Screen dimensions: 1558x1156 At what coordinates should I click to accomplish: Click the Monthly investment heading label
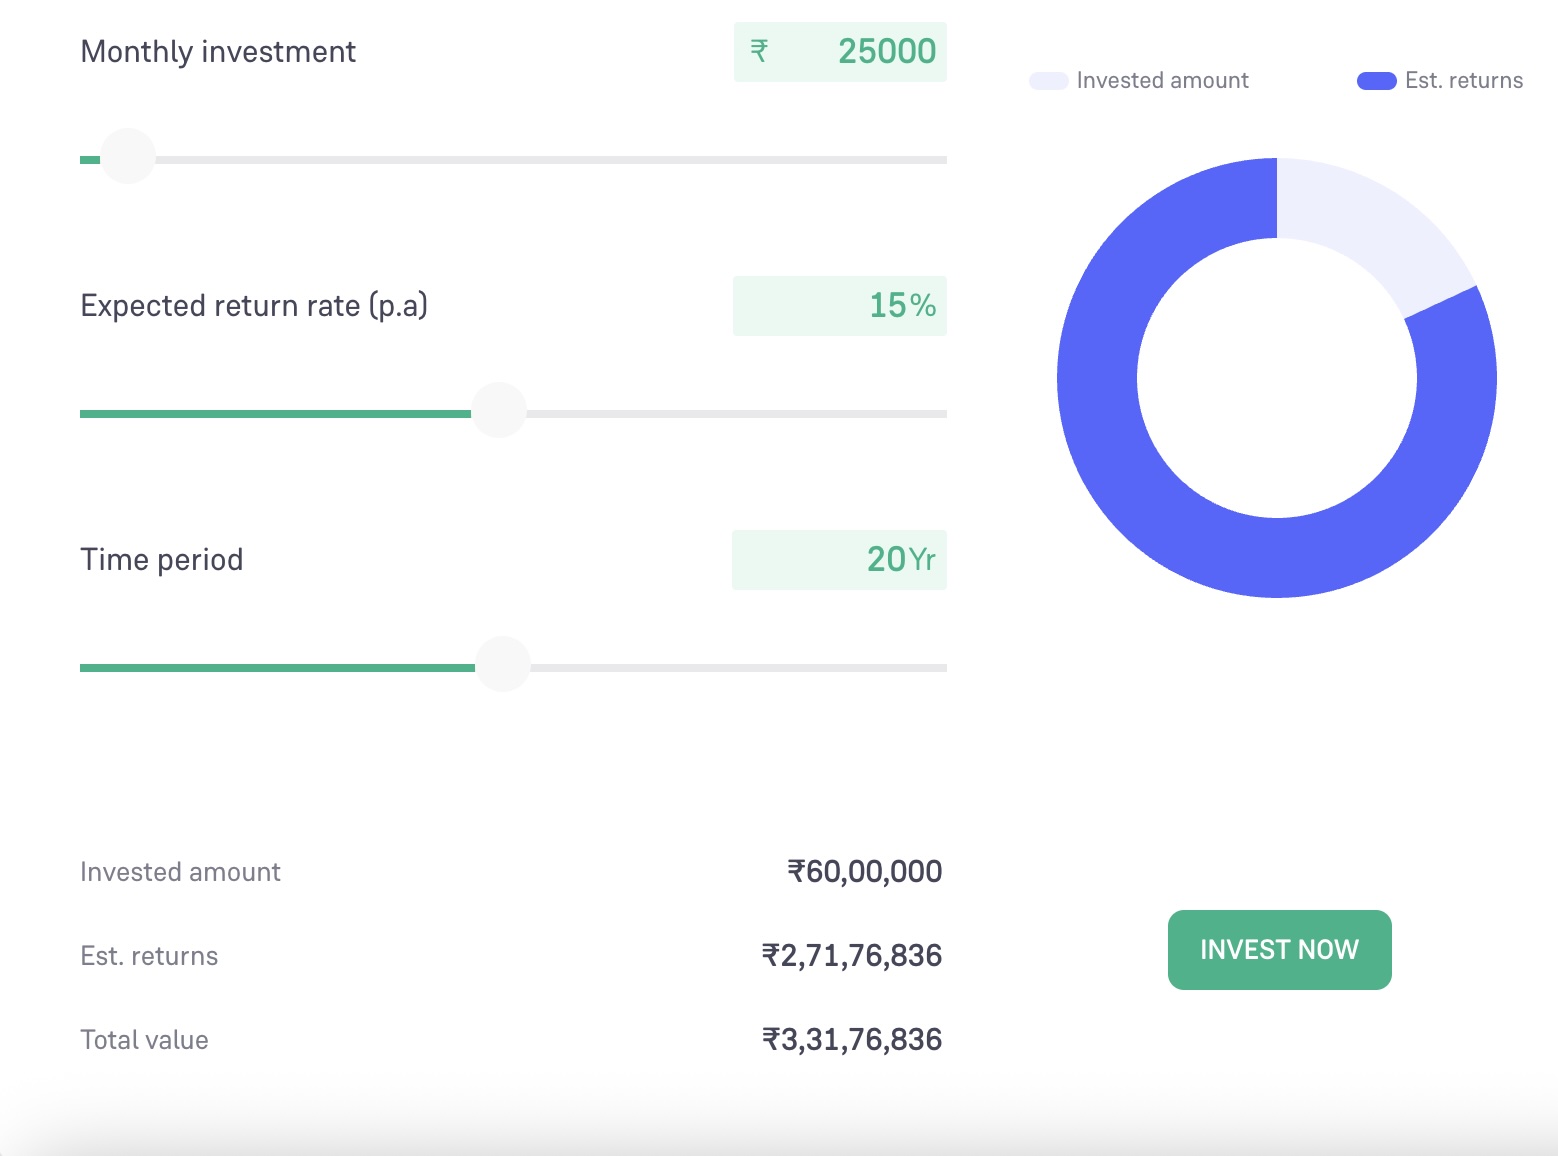218,51
